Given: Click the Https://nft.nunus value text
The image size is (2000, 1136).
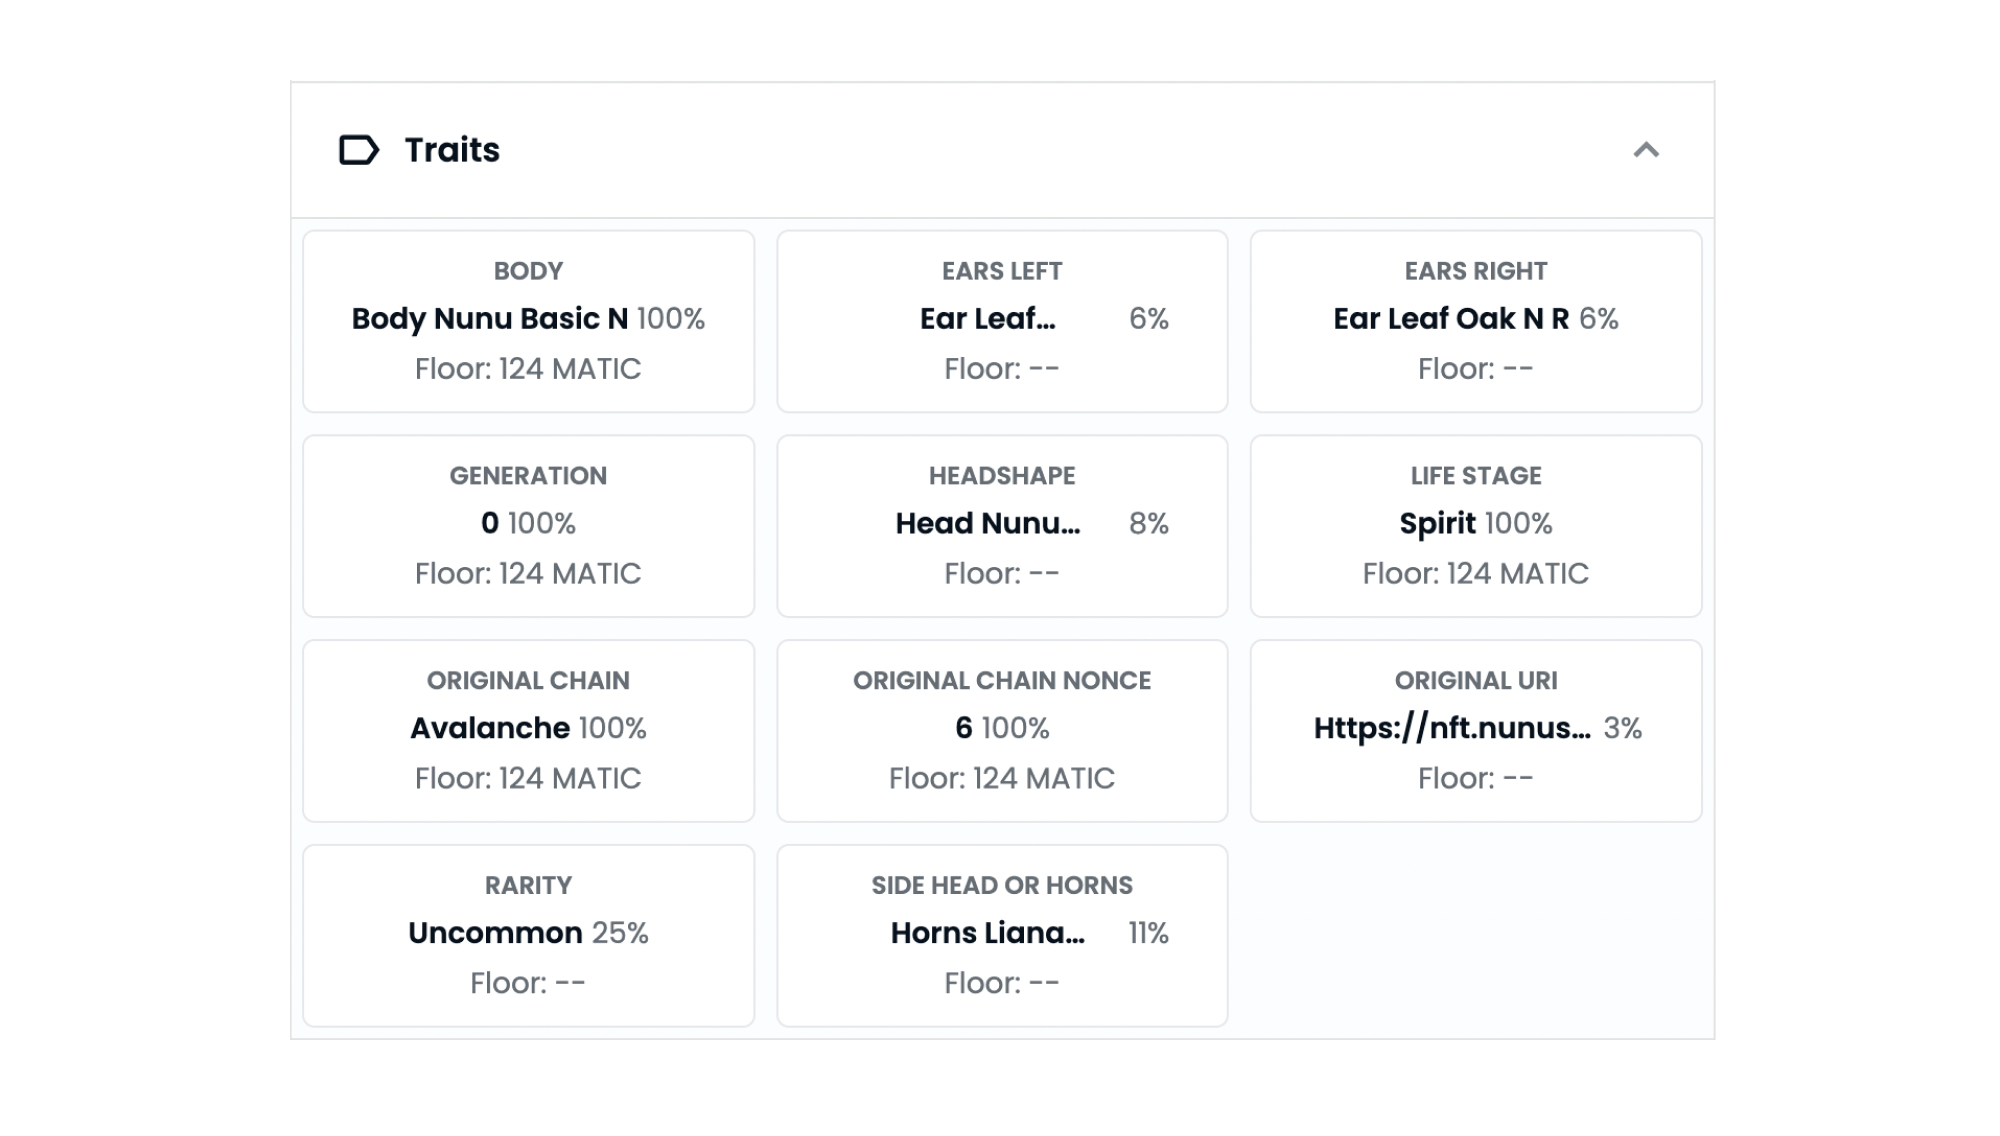Looking at the screenshot, I should 1452,728.
